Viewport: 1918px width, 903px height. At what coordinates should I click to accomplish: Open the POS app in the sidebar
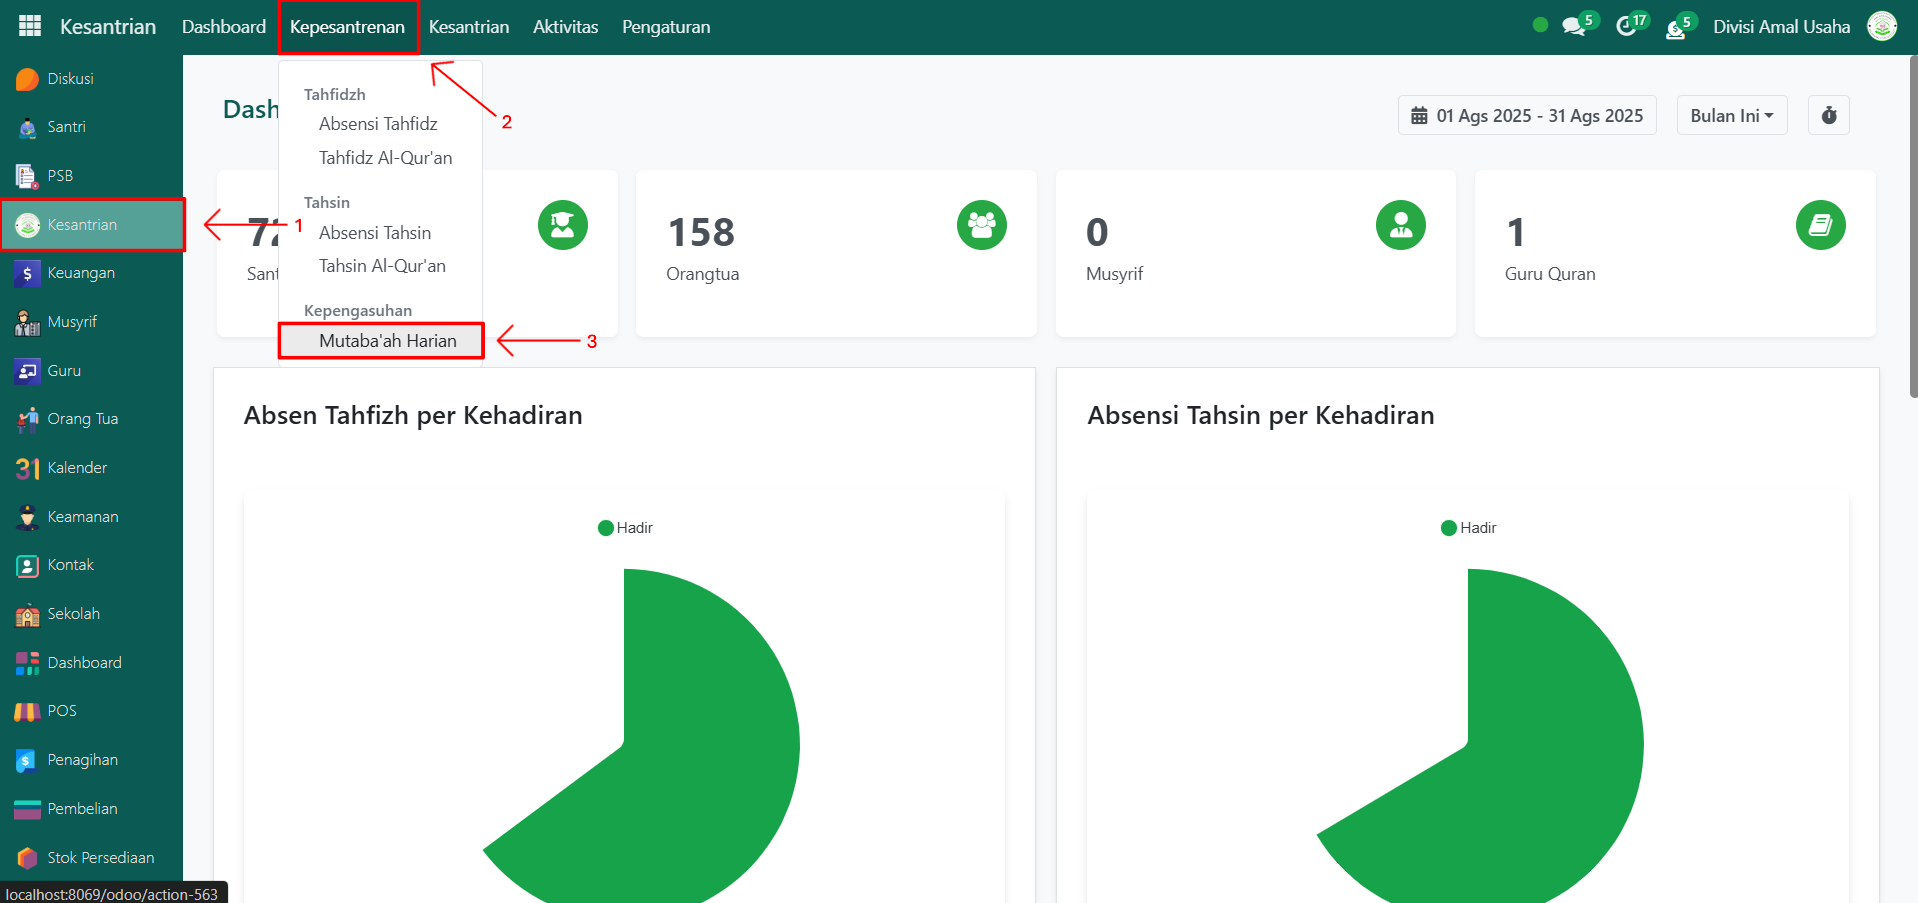pyautogui.click(x=61, y=711)
